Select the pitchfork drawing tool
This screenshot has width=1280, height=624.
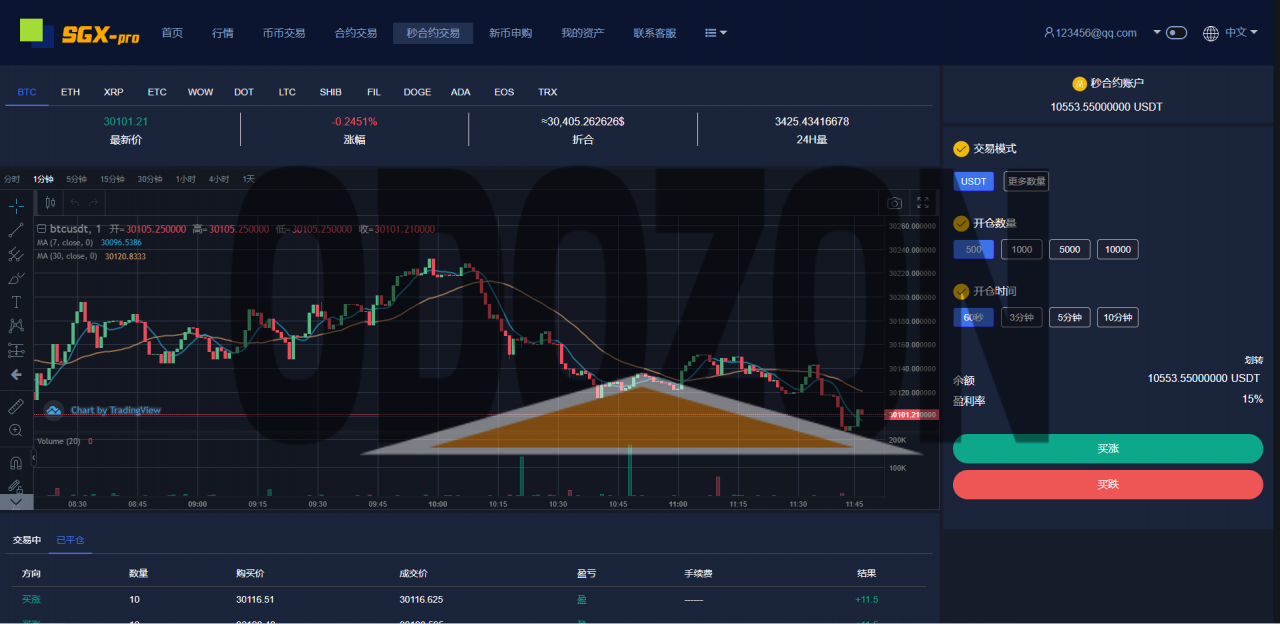coord(16,254)
